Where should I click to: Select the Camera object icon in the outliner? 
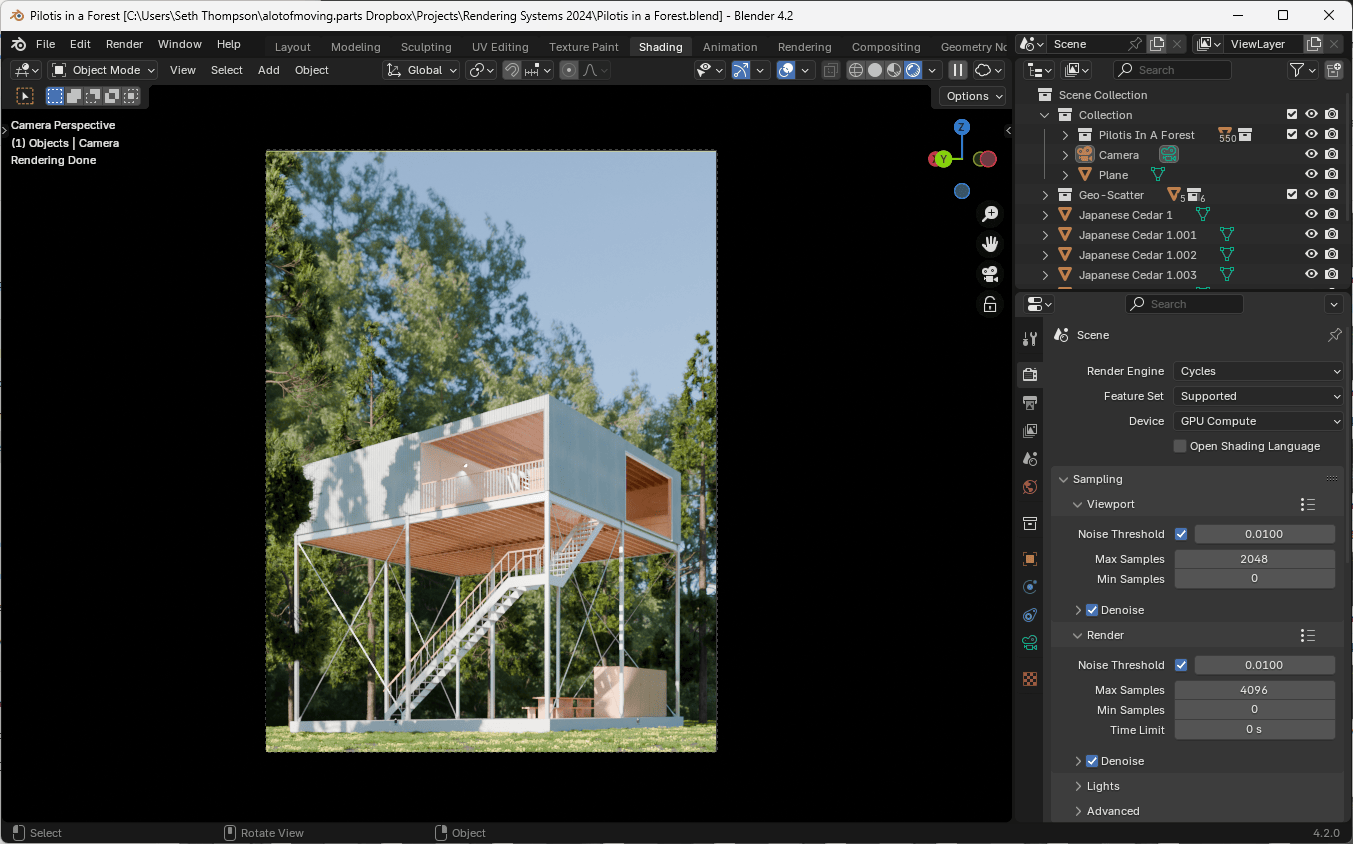1085,154
